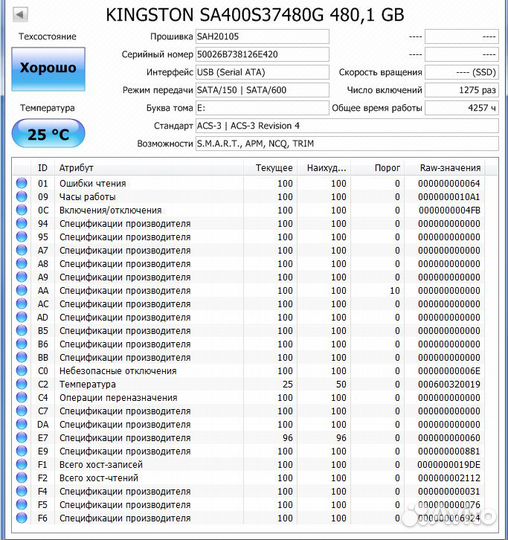Click the status orb for row E9
508x540 pixels.
22,451
